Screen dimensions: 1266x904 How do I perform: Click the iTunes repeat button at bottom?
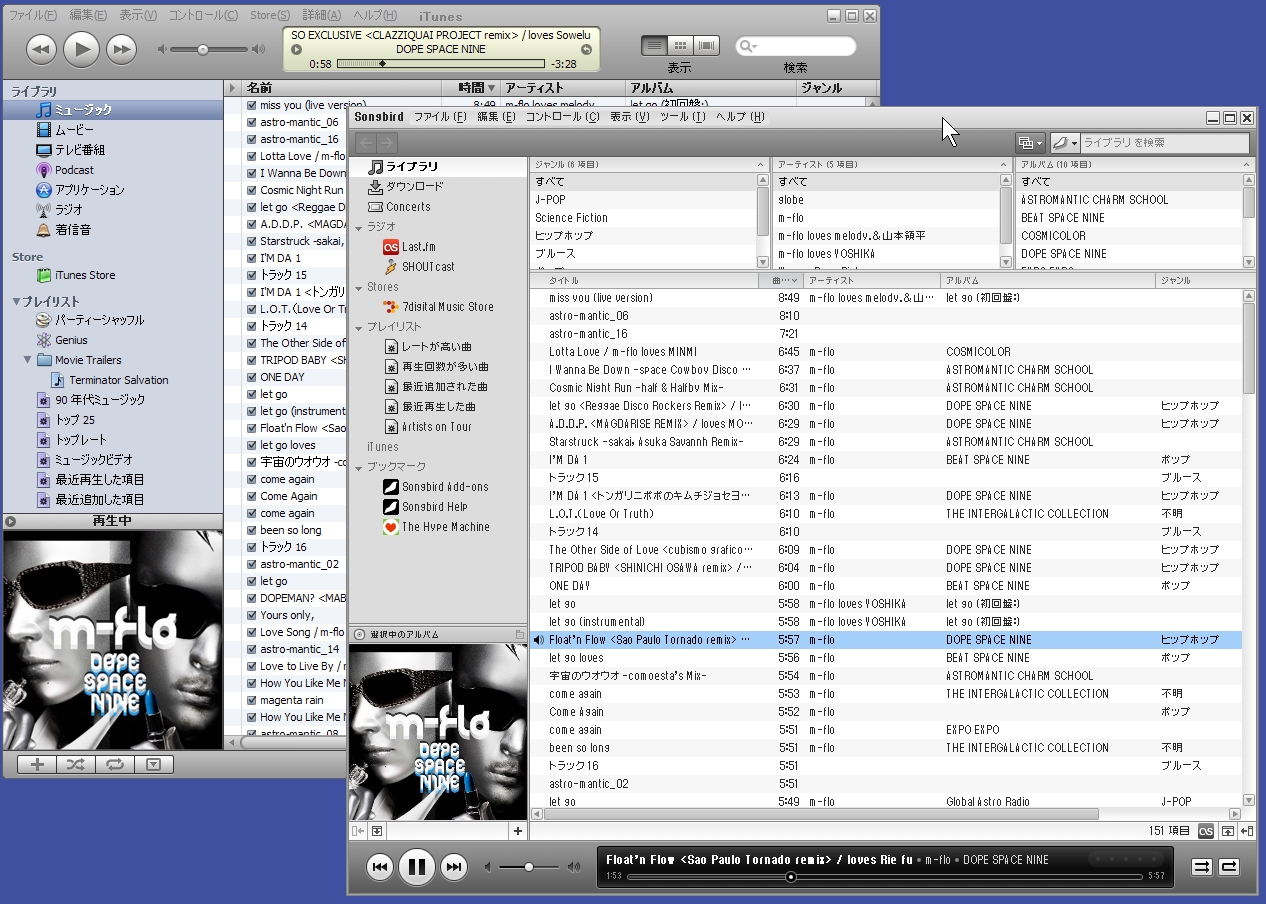point(115,765)
